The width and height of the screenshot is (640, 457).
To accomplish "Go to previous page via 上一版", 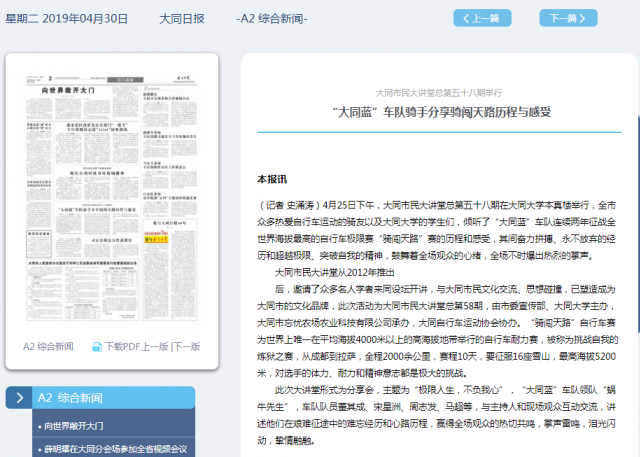I will (156, 347).
